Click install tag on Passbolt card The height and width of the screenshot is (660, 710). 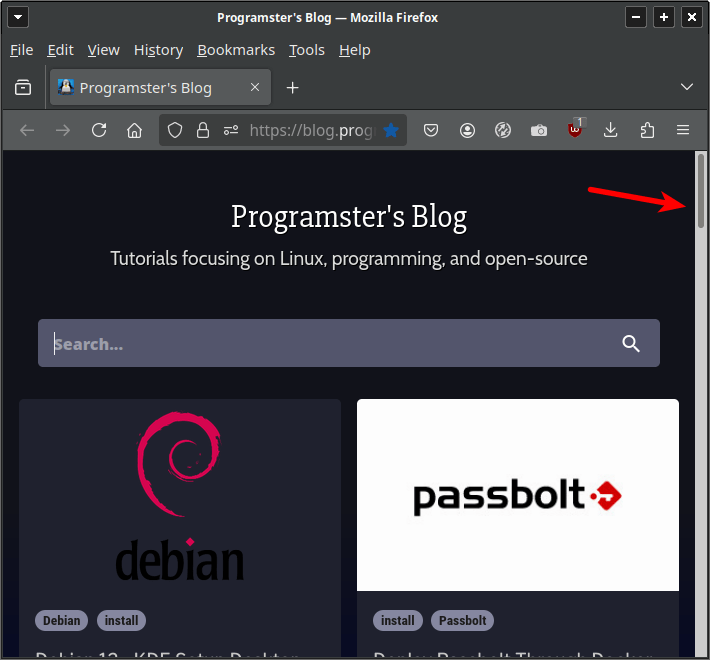click(398, 620)
